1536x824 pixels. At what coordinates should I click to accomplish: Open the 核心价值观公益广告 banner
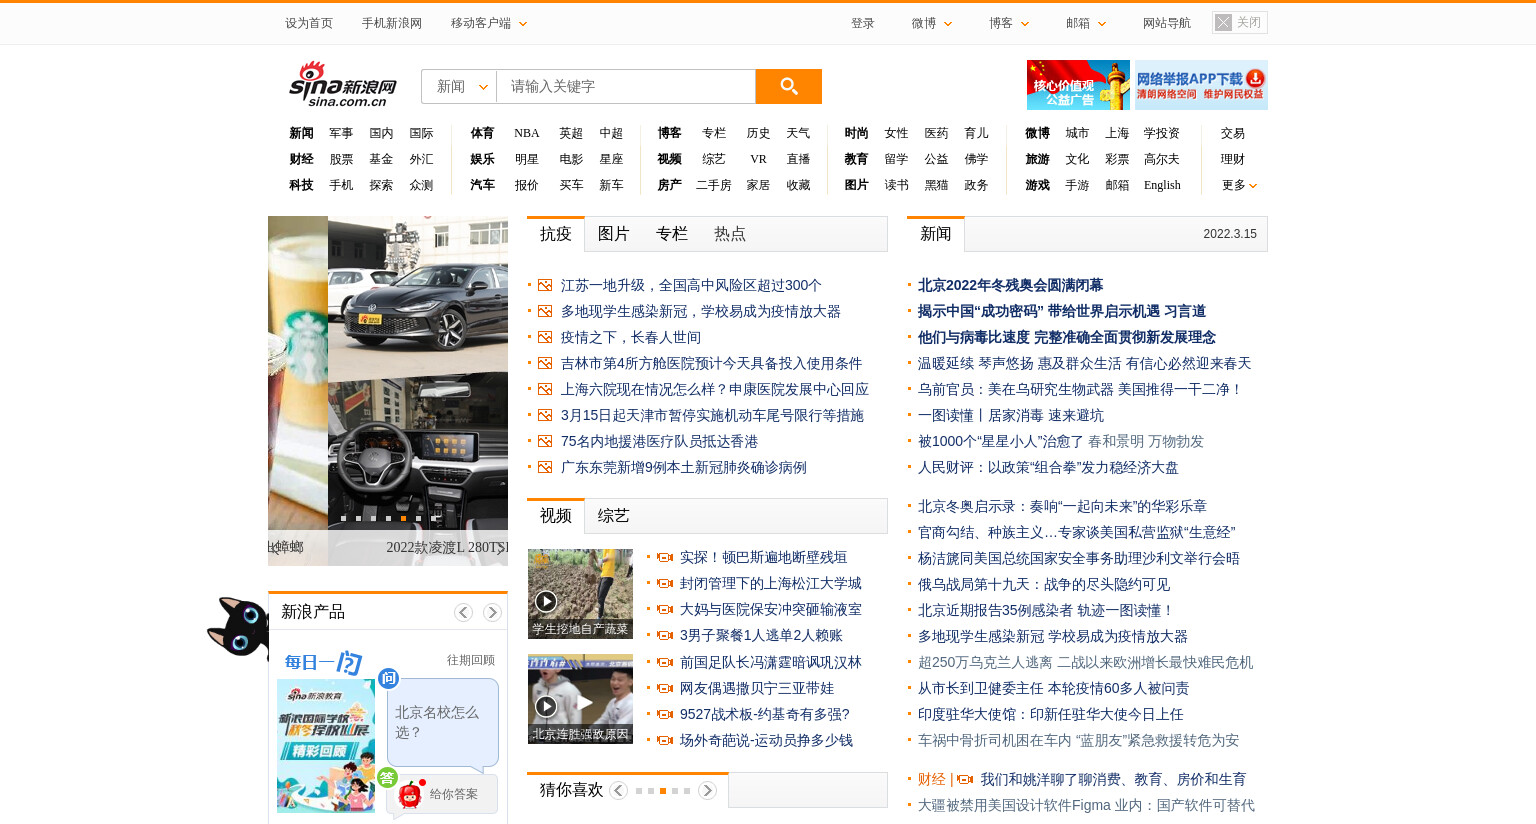click(1078, 85)
